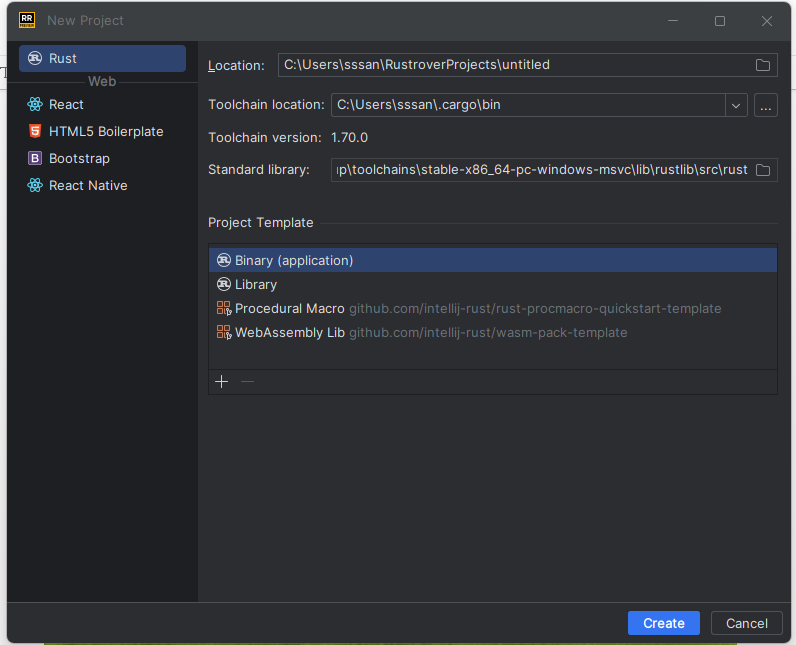The image size is (796, 645).
Task: Expand the Toolchain location dropdown
Action: [736, 105]
